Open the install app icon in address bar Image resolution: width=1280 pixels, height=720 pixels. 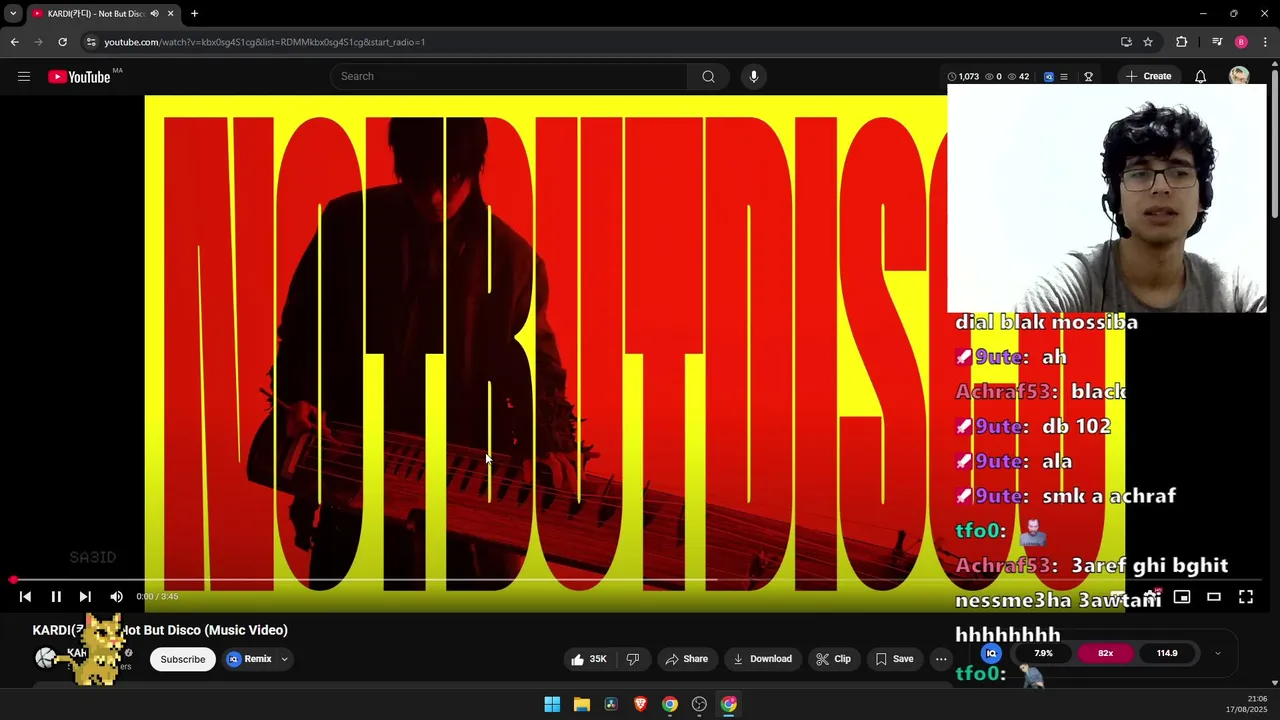pyautogui.click(x=1126, y=42)
